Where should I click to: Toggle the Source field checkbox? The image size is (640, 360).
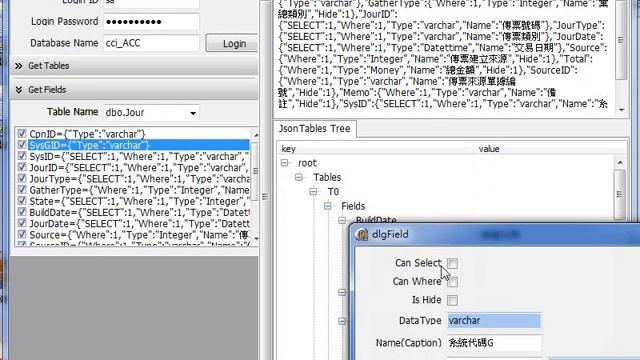[x=22, y=235]
